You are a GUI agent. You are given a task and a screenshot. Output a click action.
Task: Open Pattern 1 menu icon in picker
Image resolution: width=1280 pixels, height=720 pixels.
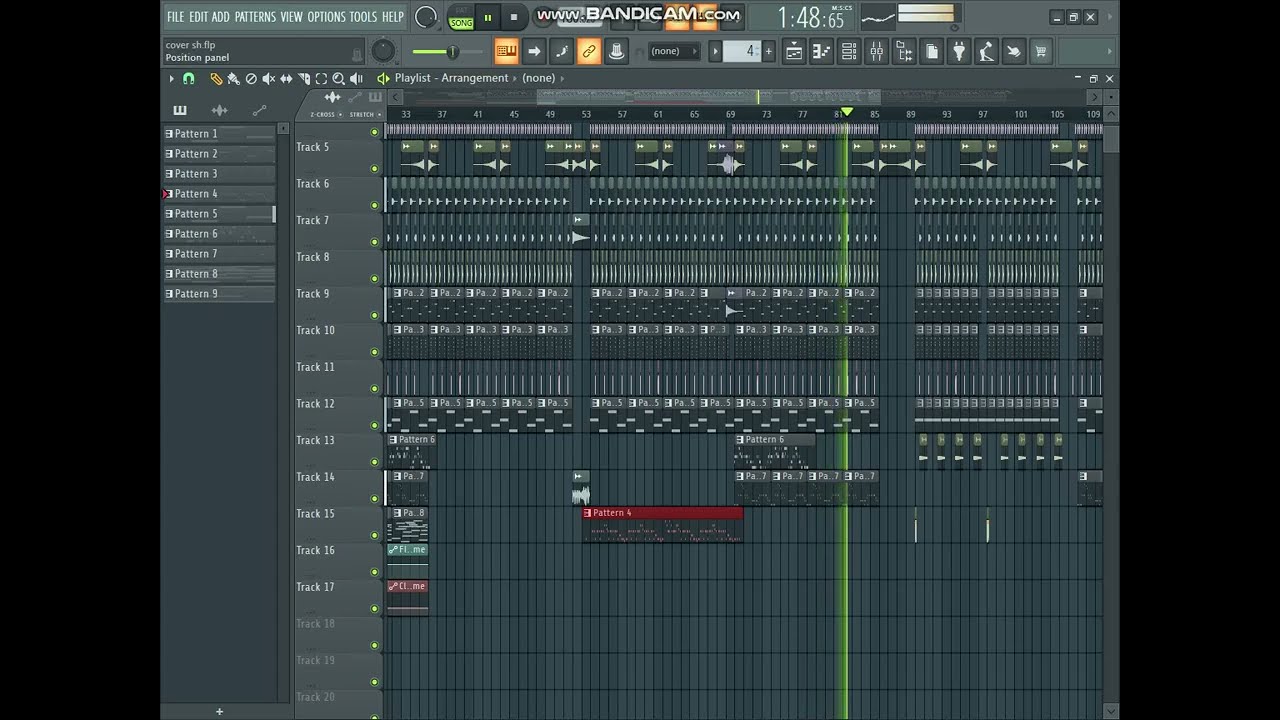coord(169,134)
